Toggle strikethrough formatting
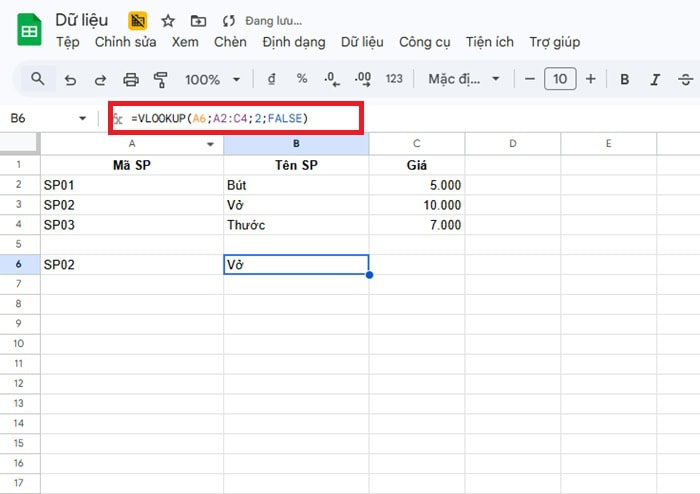Screen dimensions: 700x494 click(685, 79)
